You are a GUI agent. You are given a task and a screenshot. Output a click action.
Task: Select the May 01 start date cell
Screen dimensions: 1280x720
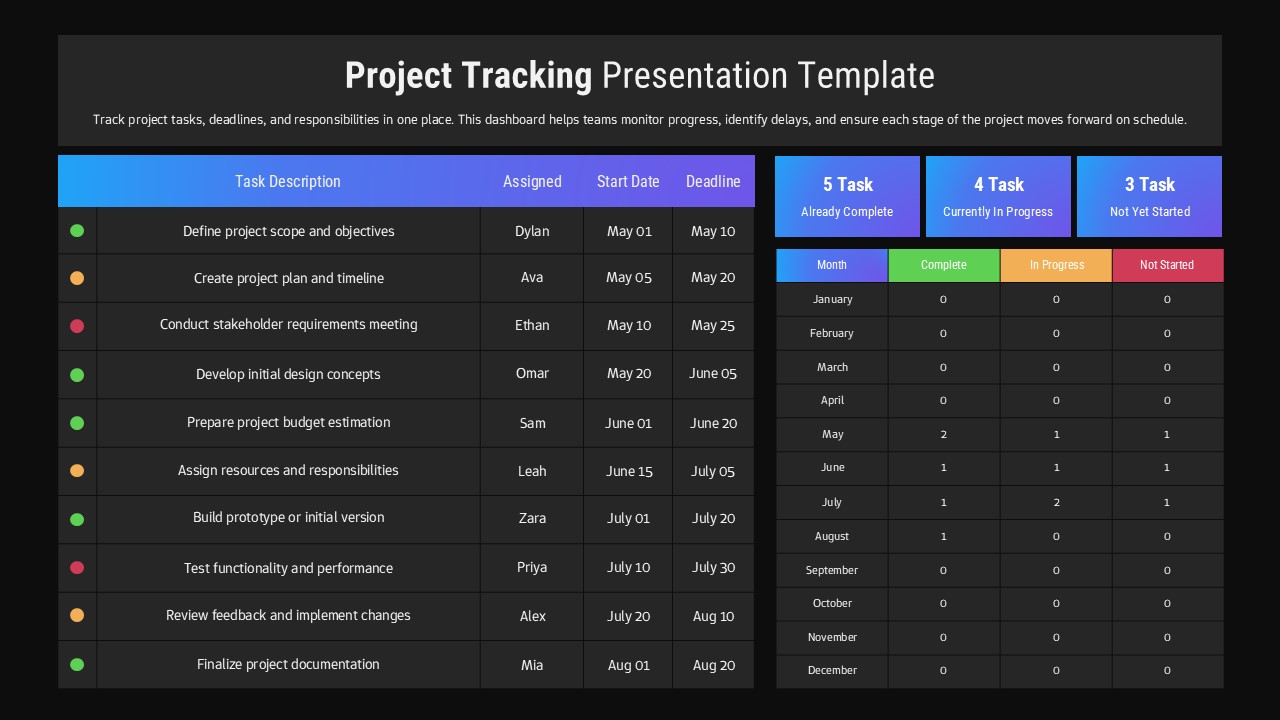(x=629, y=231)
